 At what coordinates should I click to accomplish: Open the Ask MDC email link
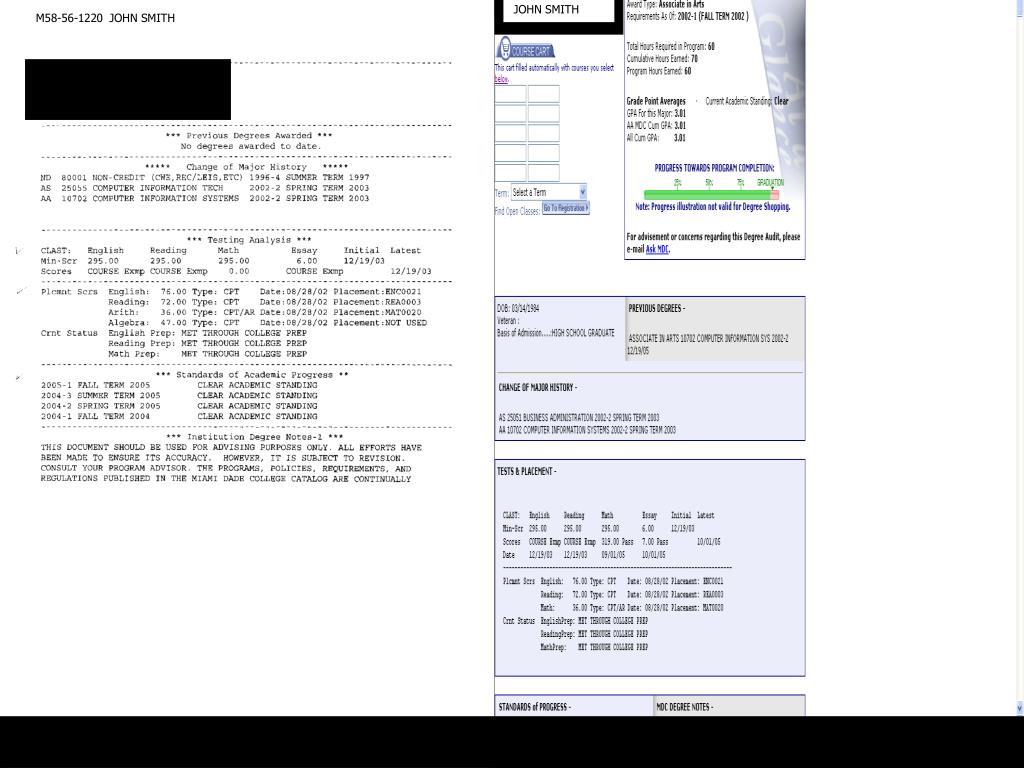coord(657,249)
